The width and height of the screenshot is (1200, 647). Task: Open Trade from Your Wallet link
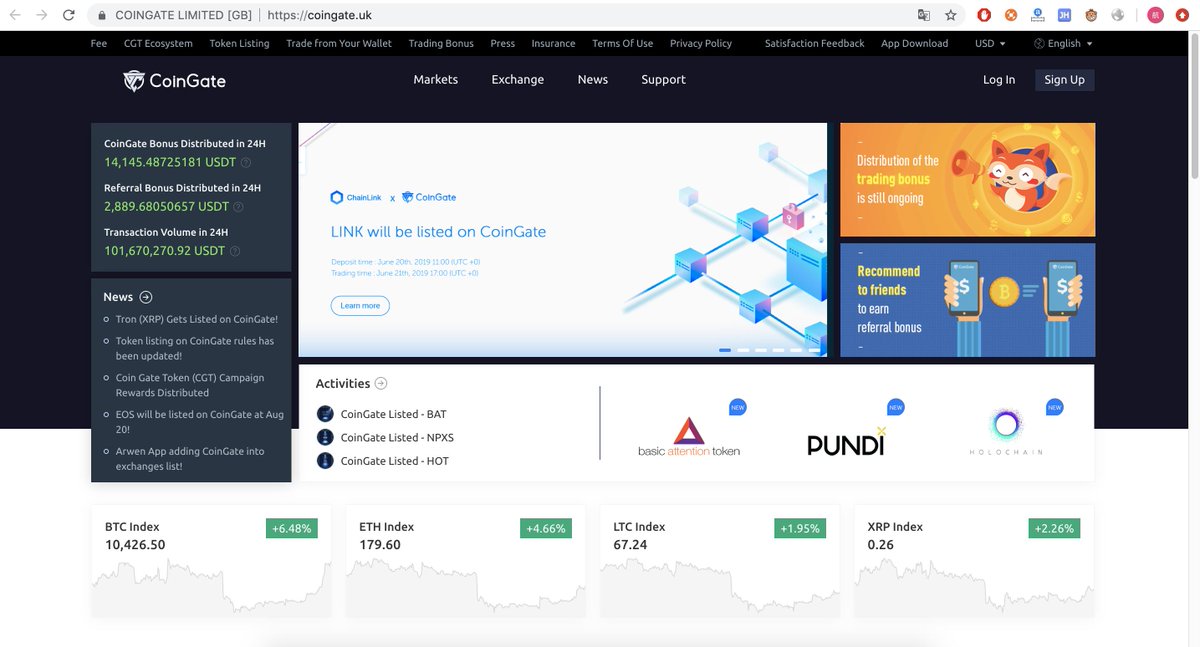[339, 43]
